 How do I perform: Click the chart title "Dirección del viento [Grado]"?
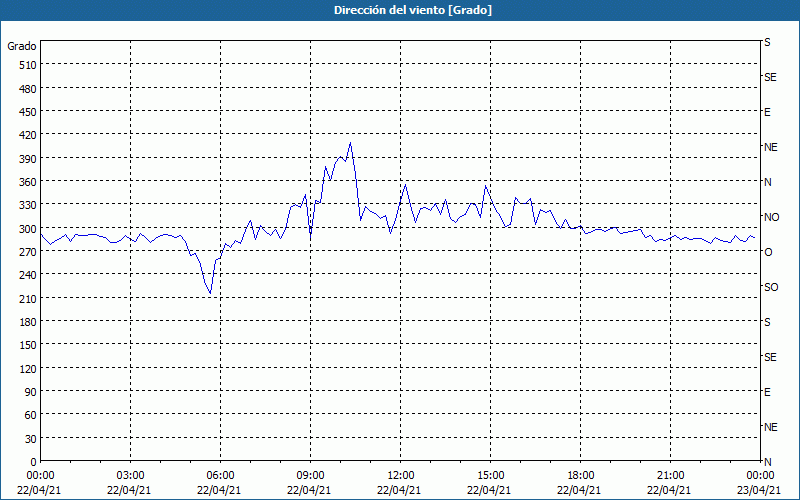(413, 10)
